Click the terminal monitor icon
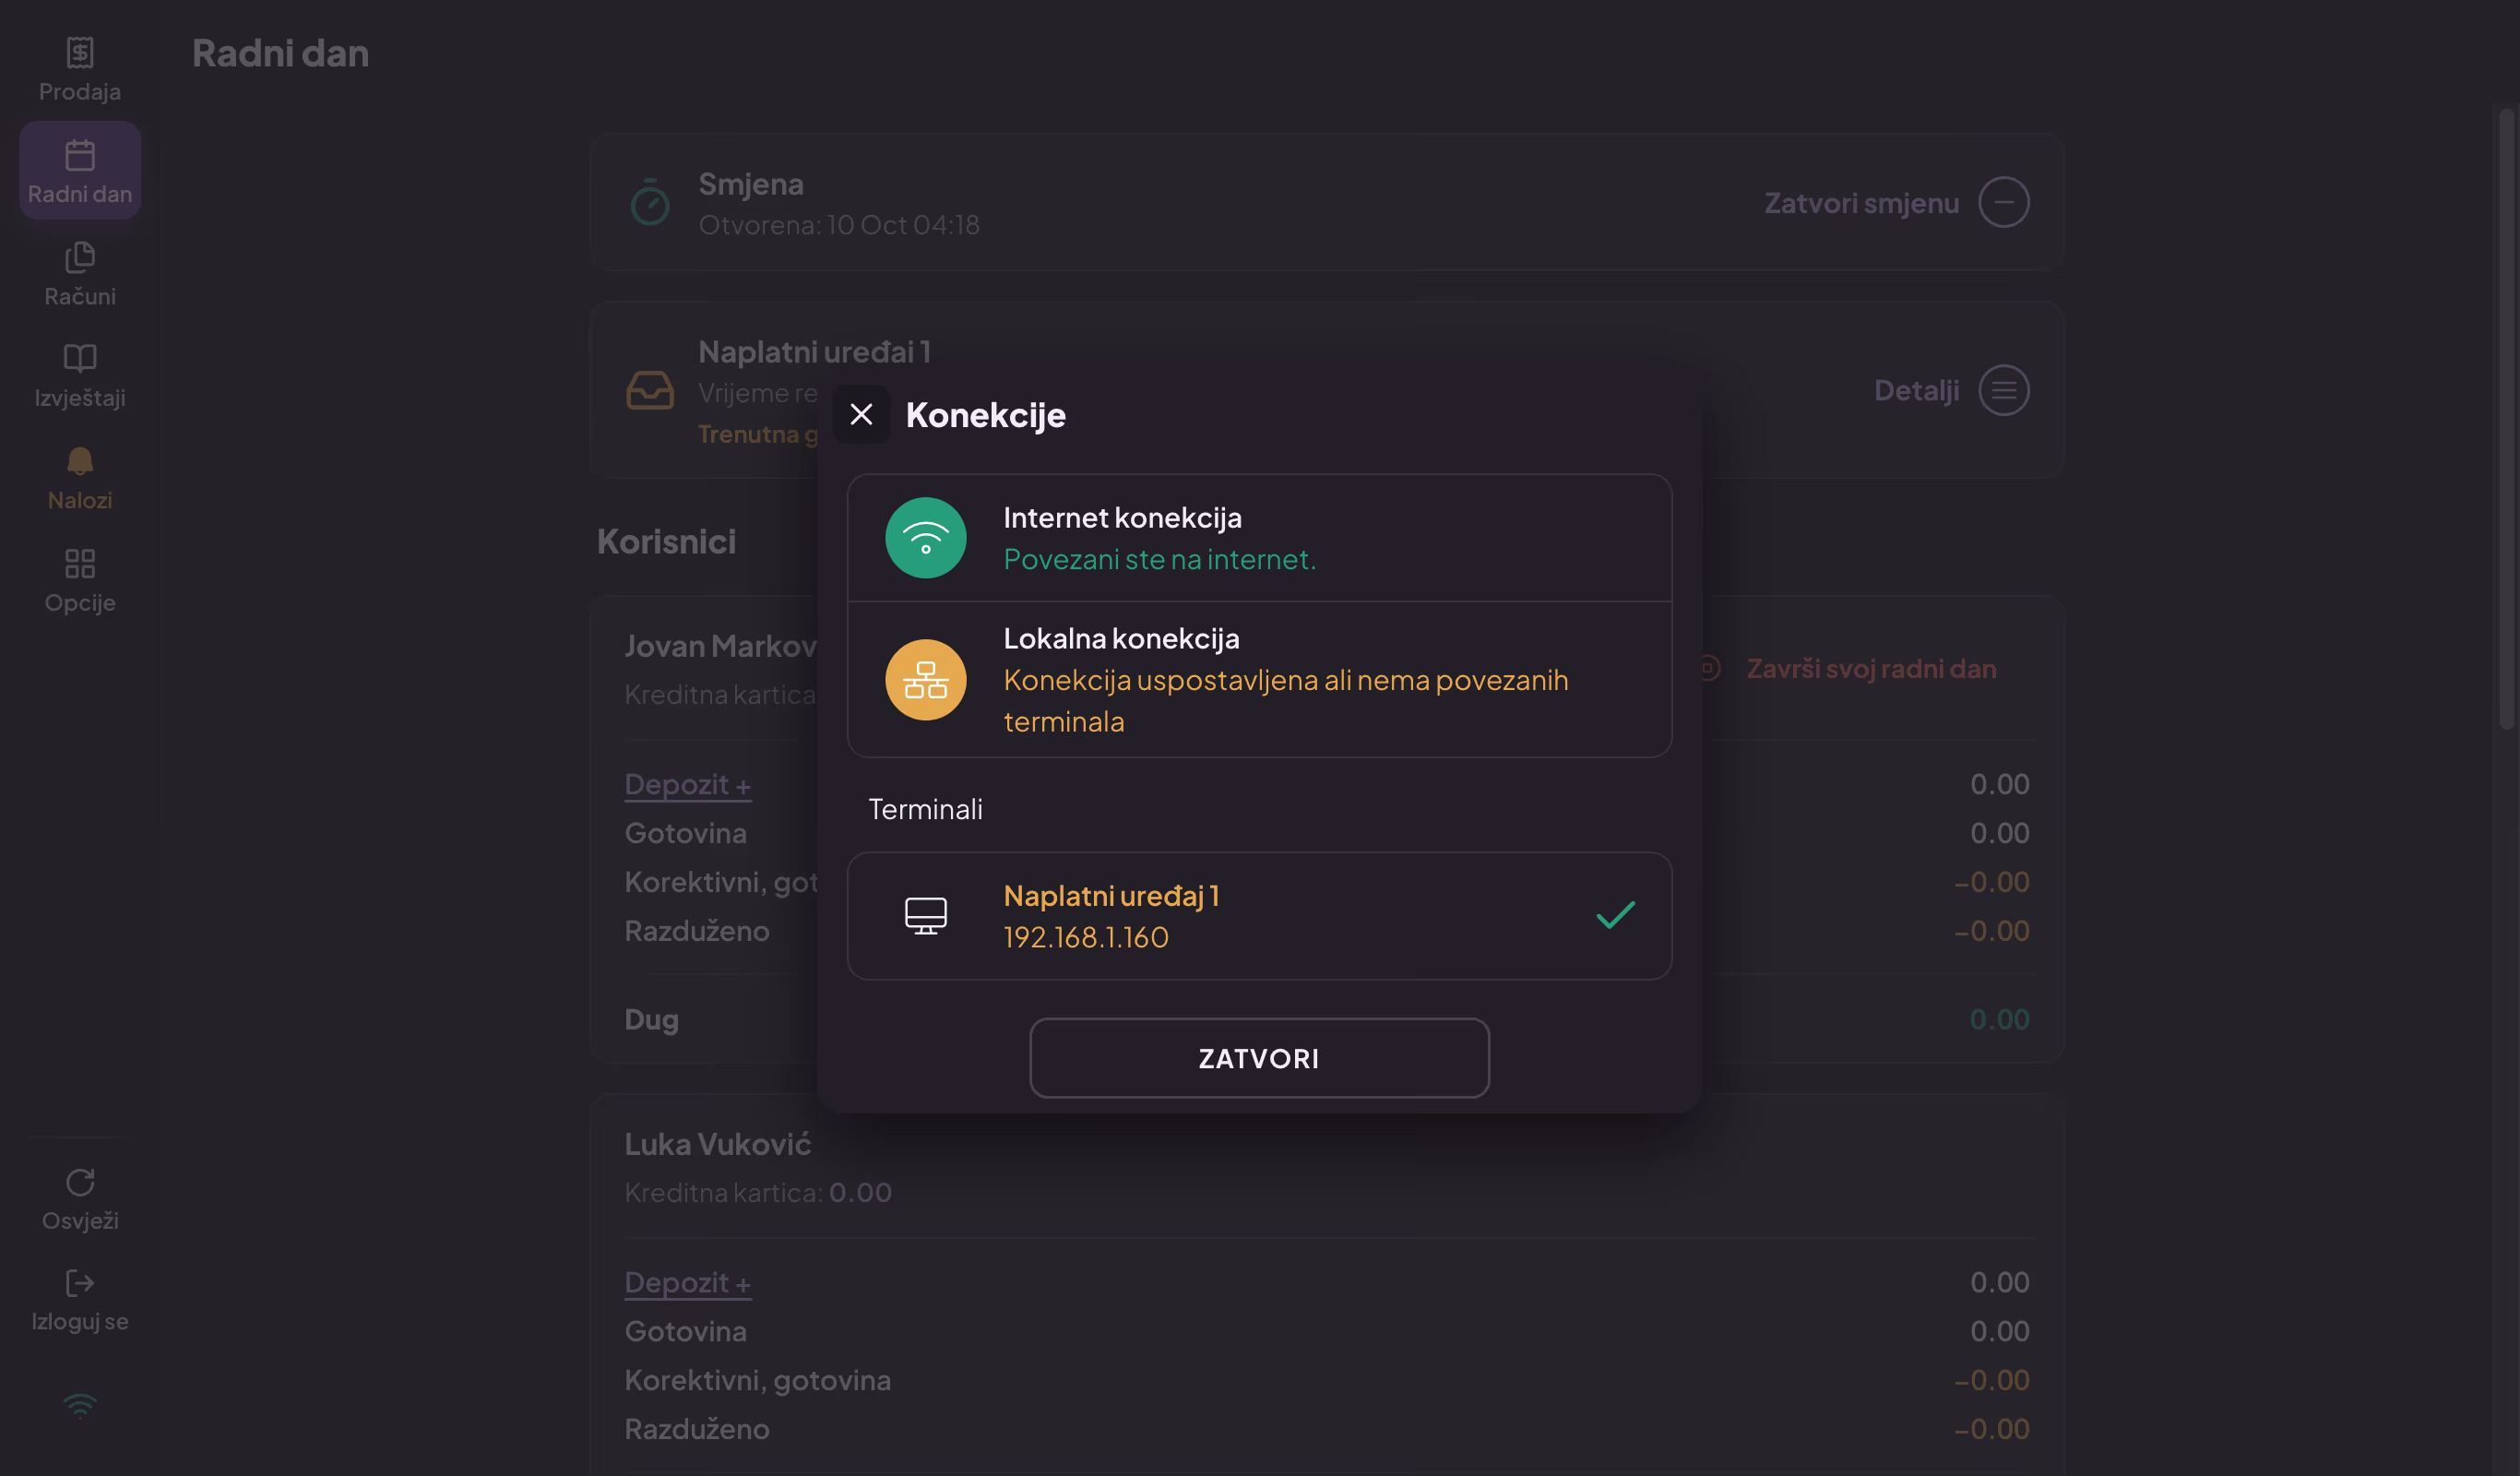Viewport: 2520px width, 1476px height. (x=925, y=916)
